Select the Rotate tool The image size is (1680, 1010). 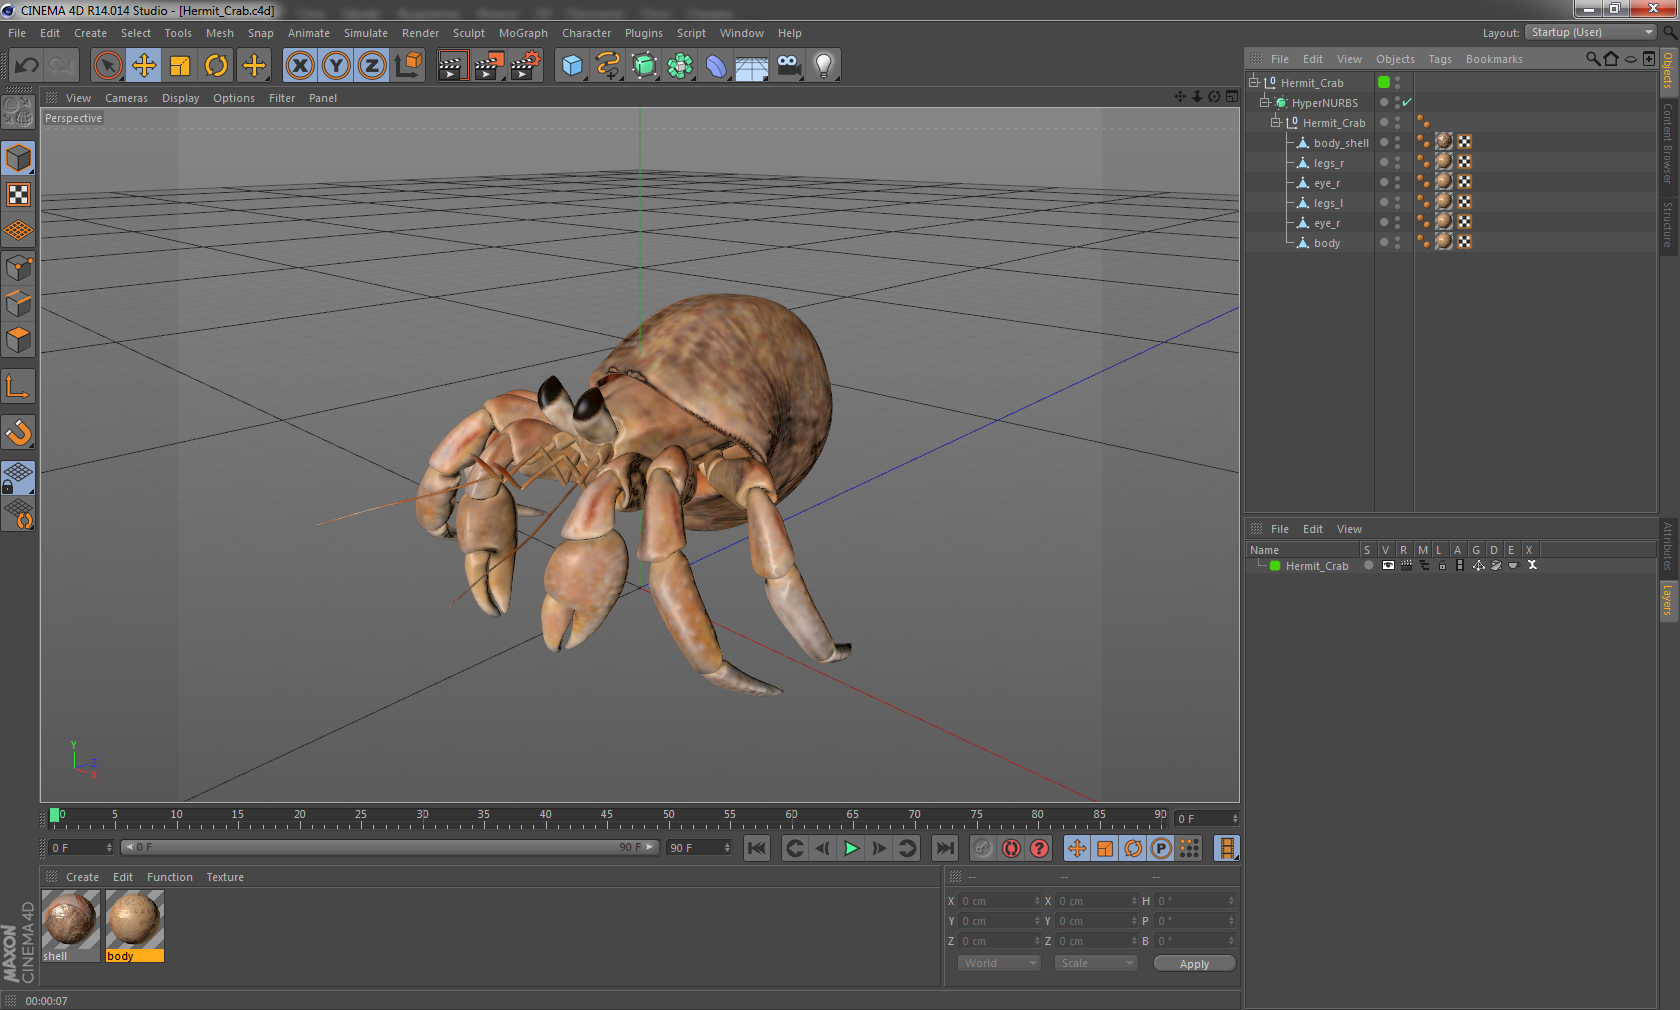216,66
